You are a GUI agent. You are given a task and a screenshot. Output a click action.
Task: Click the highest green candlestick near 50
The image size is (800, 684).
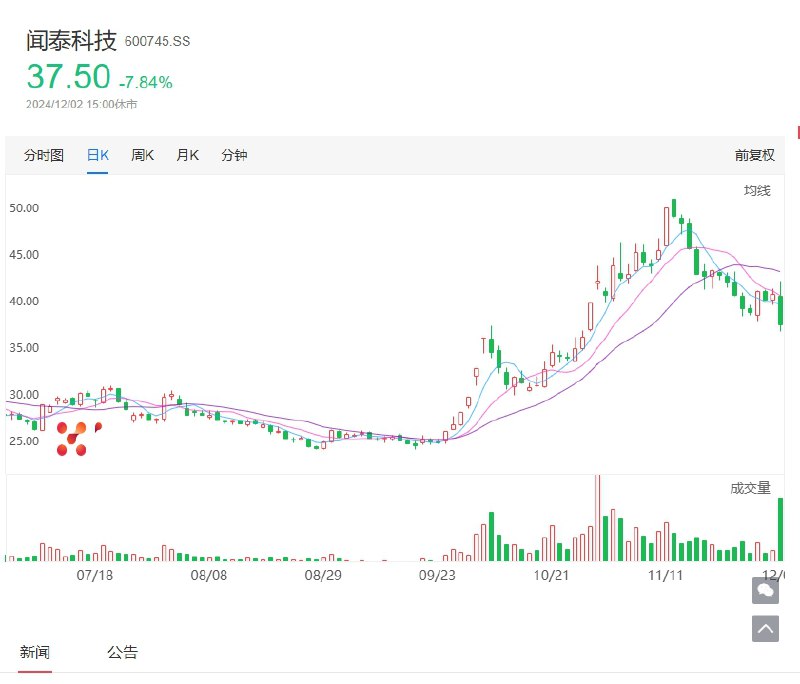click(x=674, y=208)
